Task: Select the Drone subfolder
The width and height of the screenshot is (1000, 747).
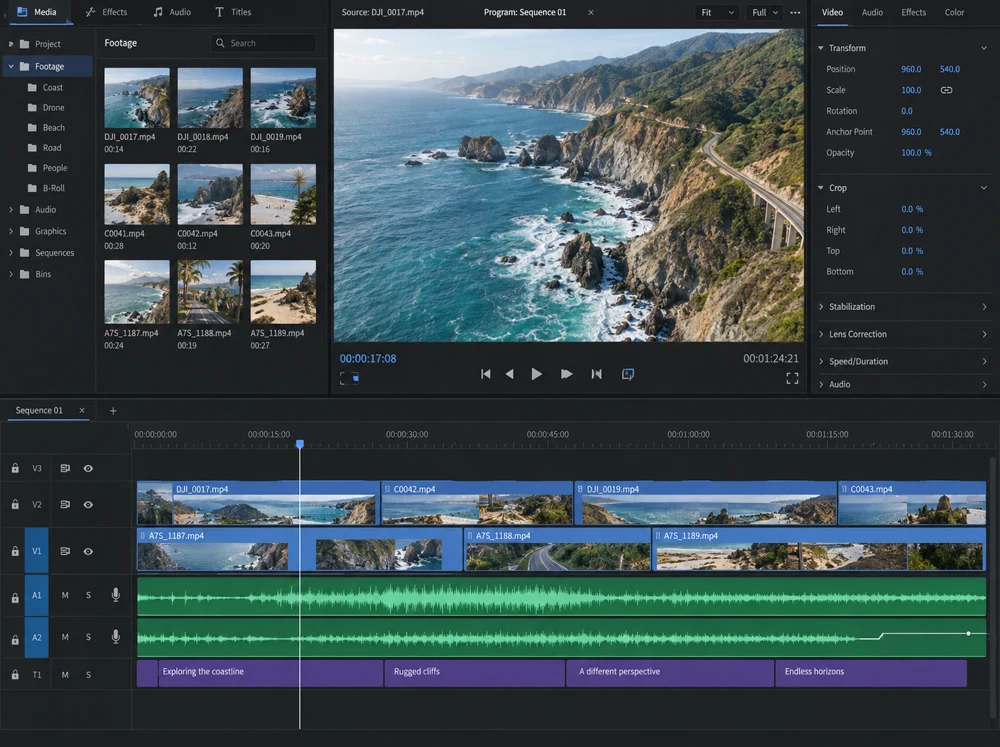Action: (x=54, y=108)
